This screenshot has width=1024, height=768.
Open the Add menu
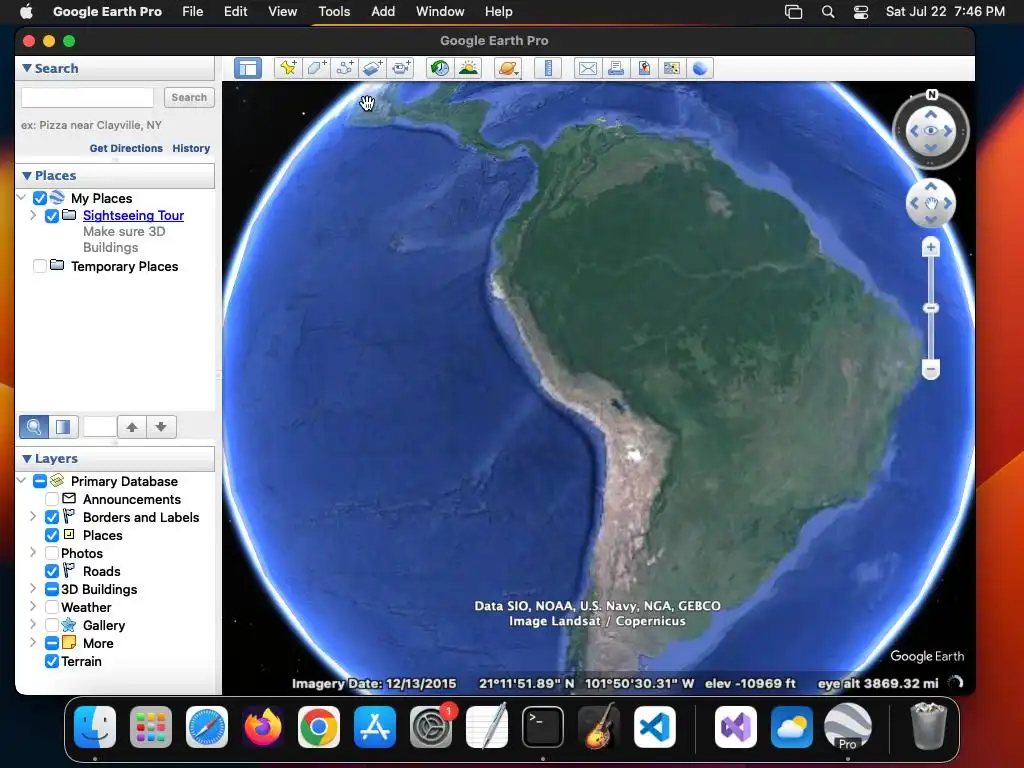click(383, 12)
